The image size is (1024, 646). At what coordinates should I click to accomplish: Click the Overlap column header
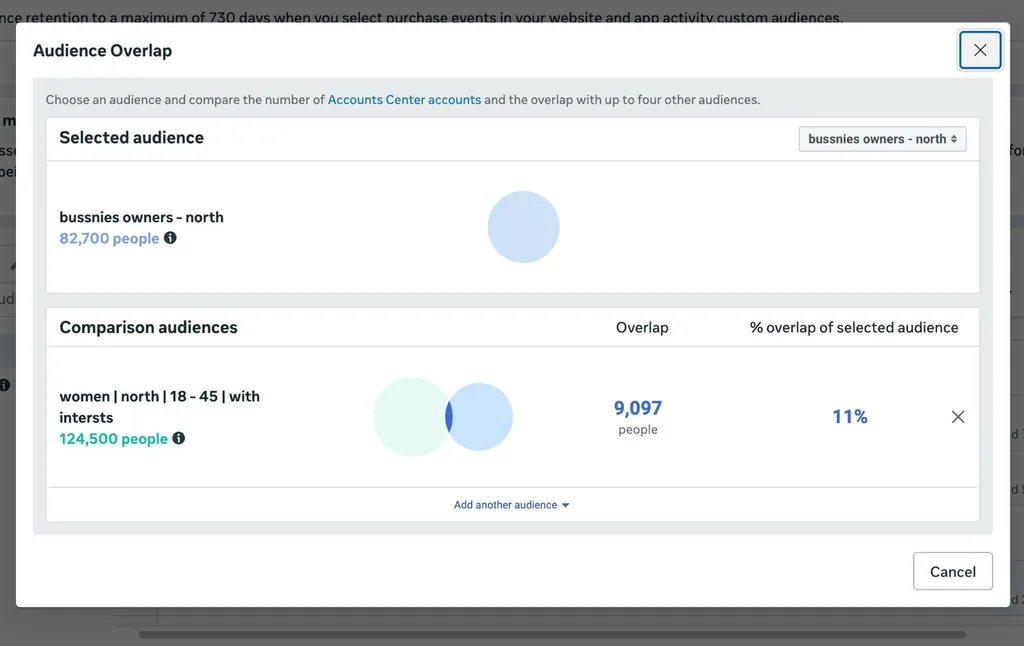(642, 327)
